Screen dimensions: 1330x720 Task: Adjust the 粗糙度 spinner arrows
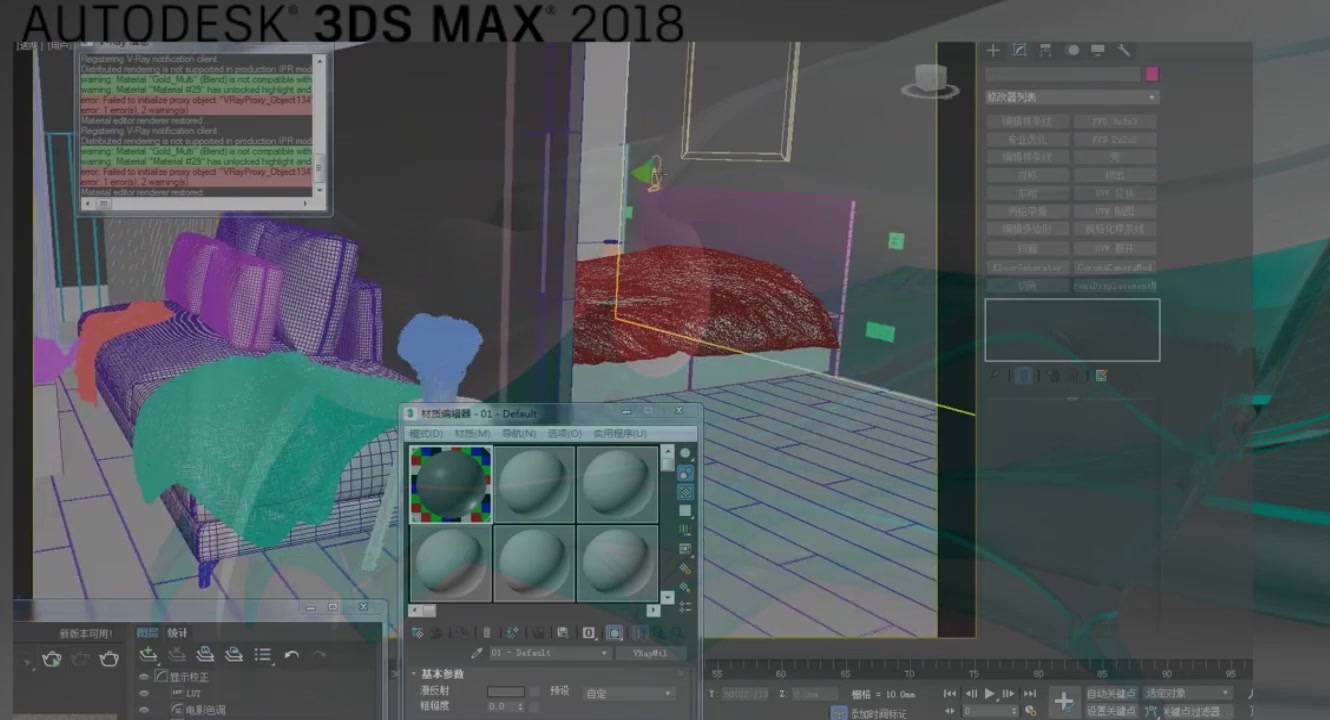coord(521,707)
